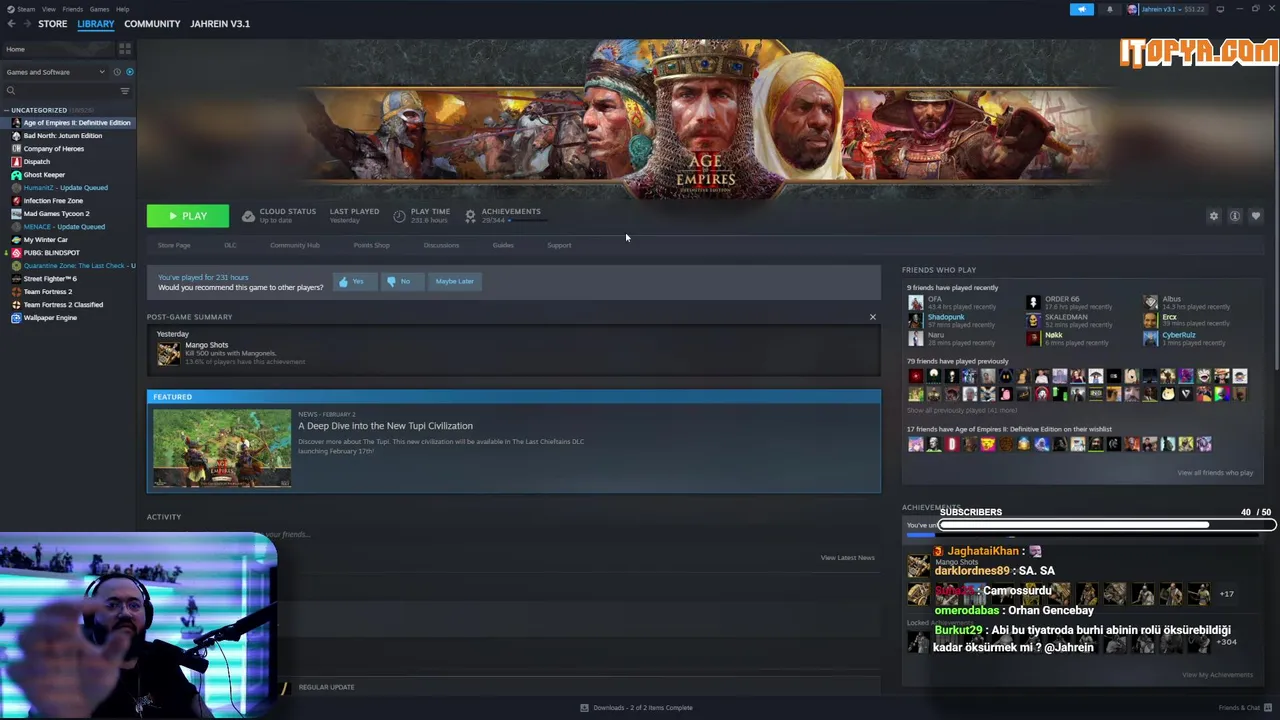Viewport: 1280px width, 720px height.
Task: Switch to the STORE tab
Action: click(52, 24)
